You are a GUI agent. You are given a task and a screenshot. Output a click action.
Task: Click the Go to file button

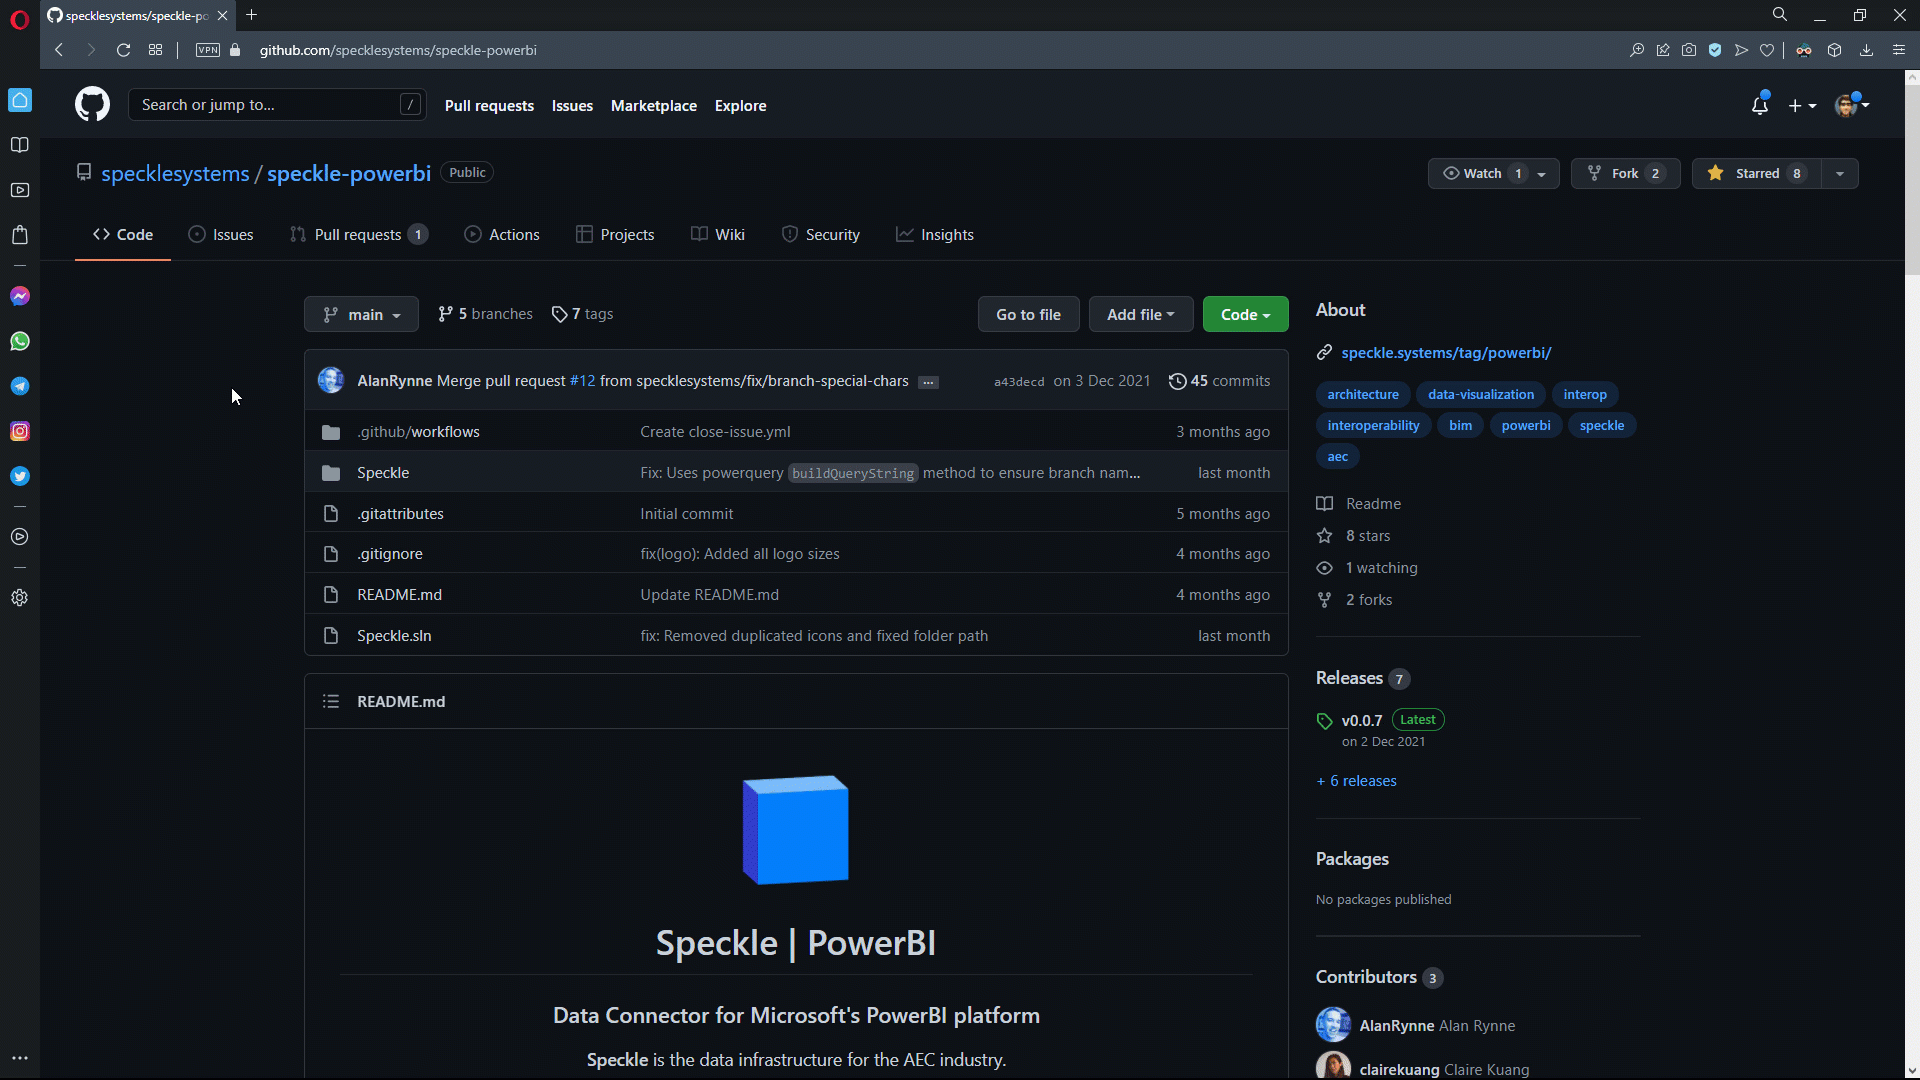(1028, 315)
